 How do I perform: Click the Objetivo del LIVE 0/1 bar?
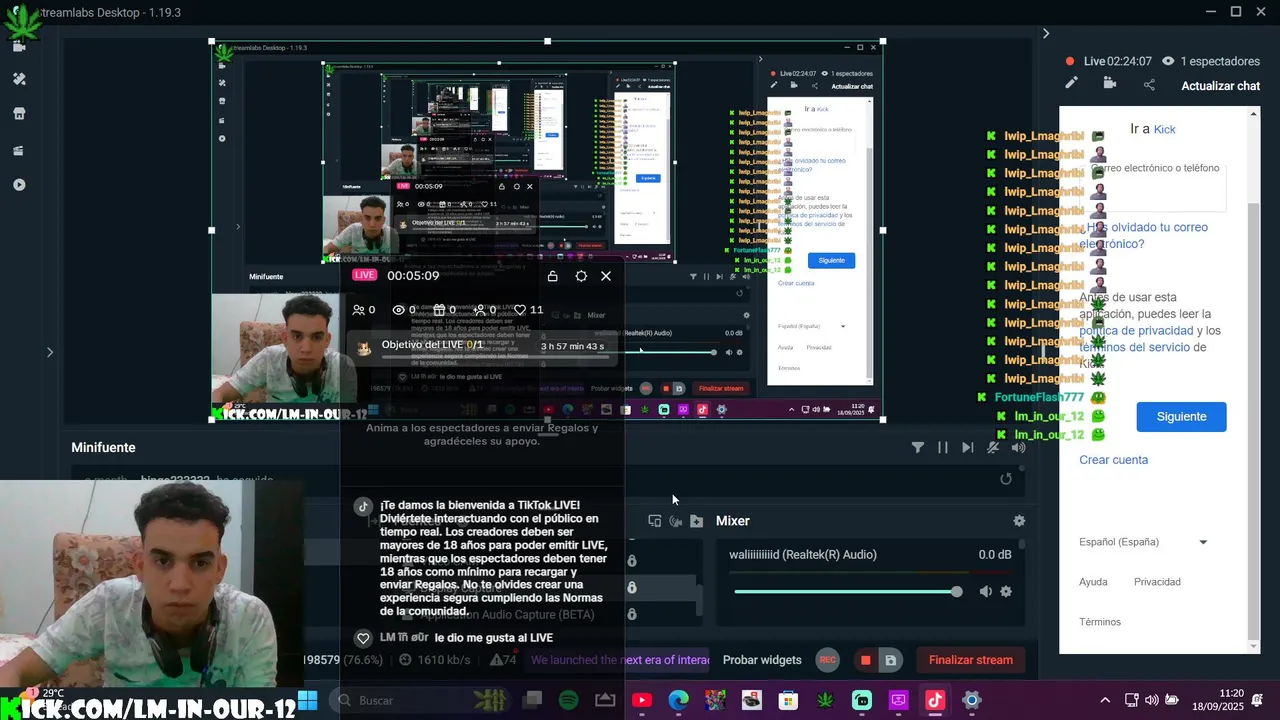tap(482, 346)
